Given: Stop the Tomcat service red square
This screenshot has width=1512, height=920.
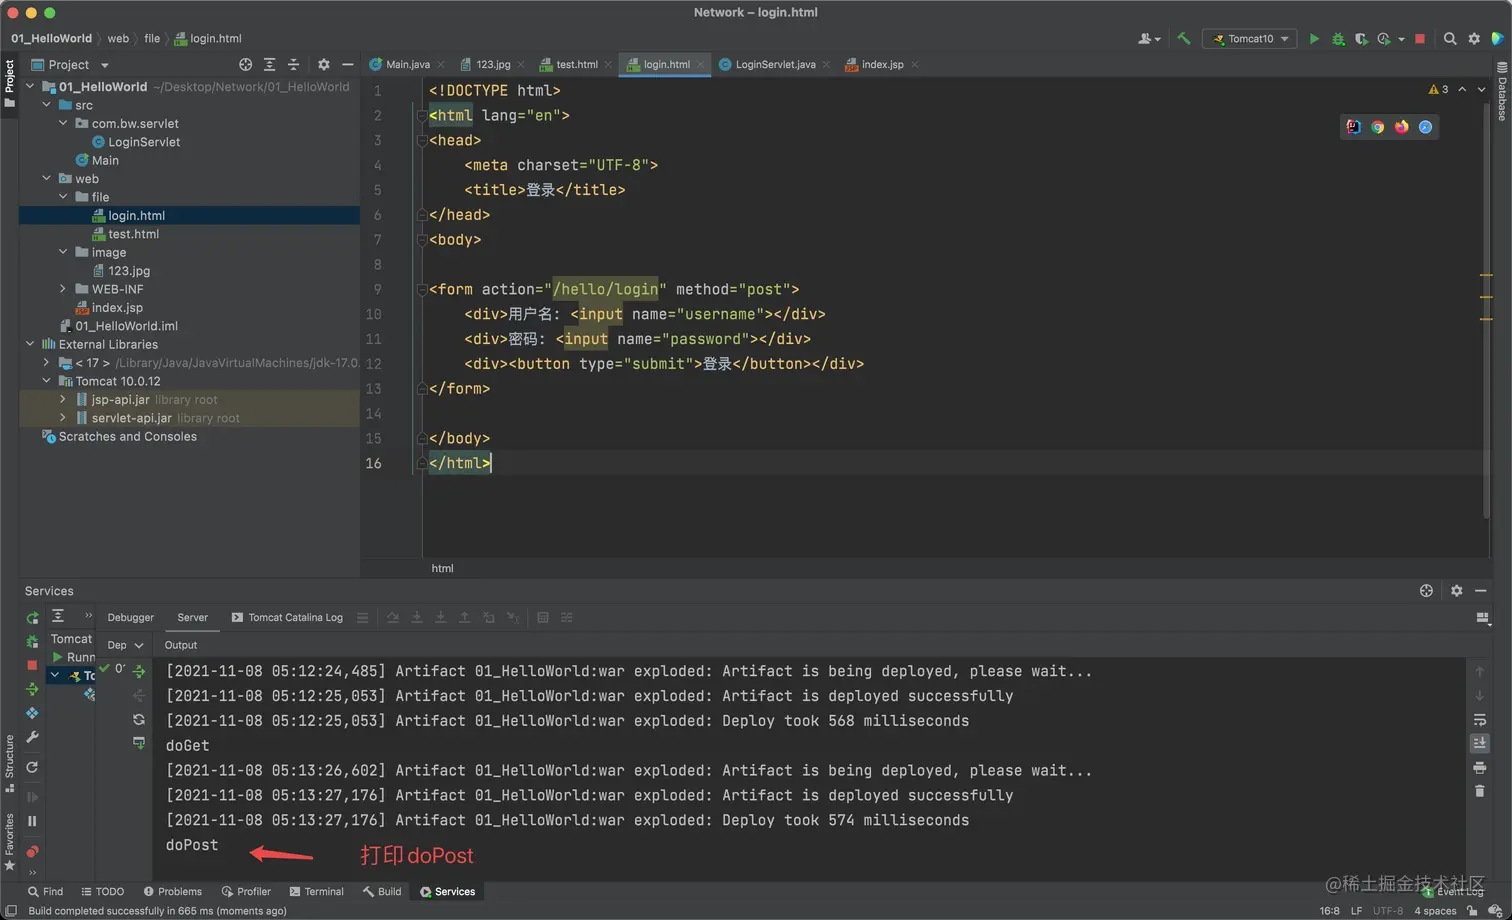Looking at the screenshot, I should pyautogui.click(x=32, y=665).
